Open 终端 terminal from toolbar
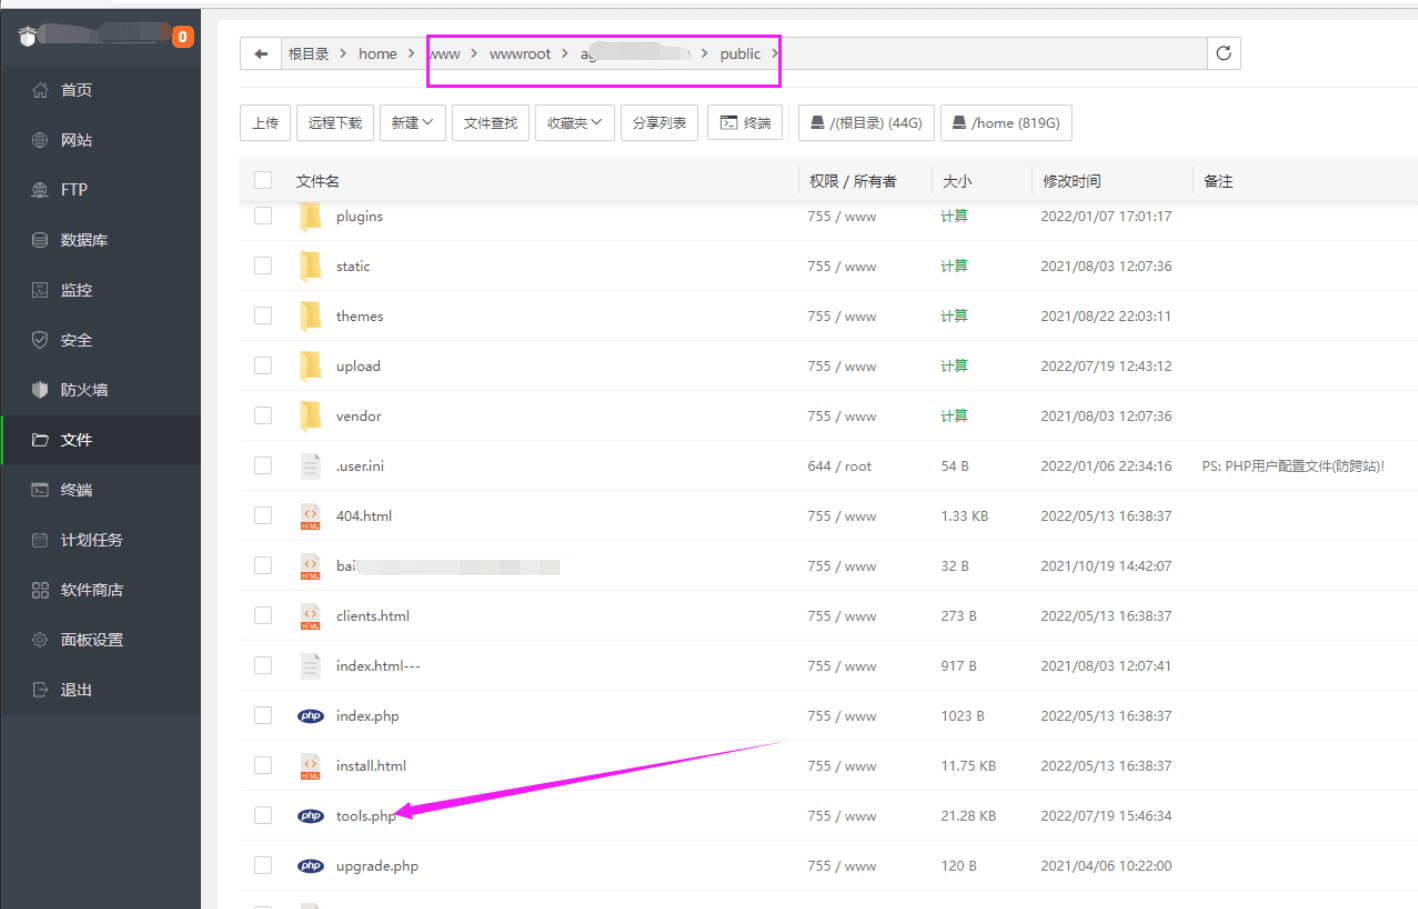 pyautogui.click(x=745, y=123)
